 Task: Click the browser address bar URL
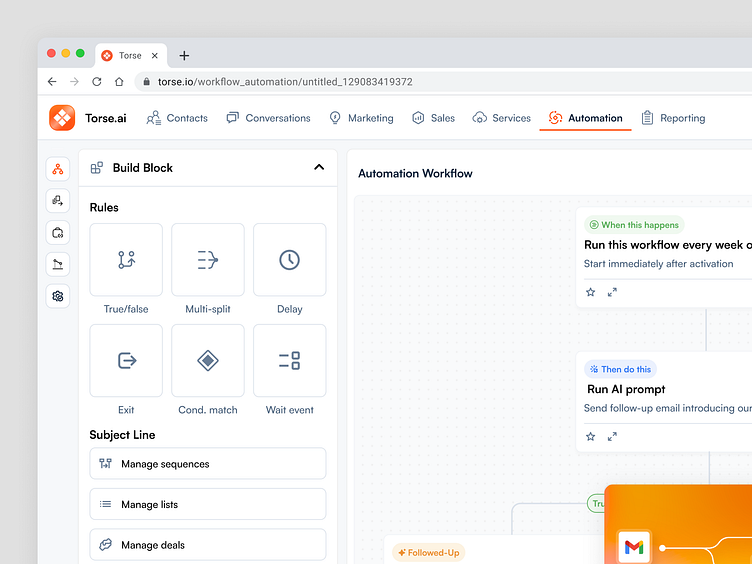[285, 82]
